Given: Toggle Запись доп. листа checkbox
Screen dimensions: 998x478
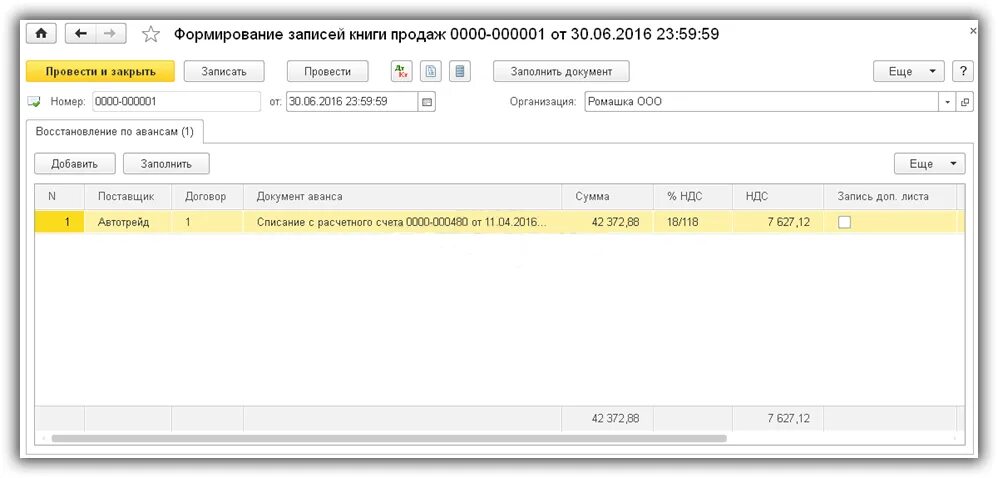Looking at the screenshot, I should click(x=844, y=222).
